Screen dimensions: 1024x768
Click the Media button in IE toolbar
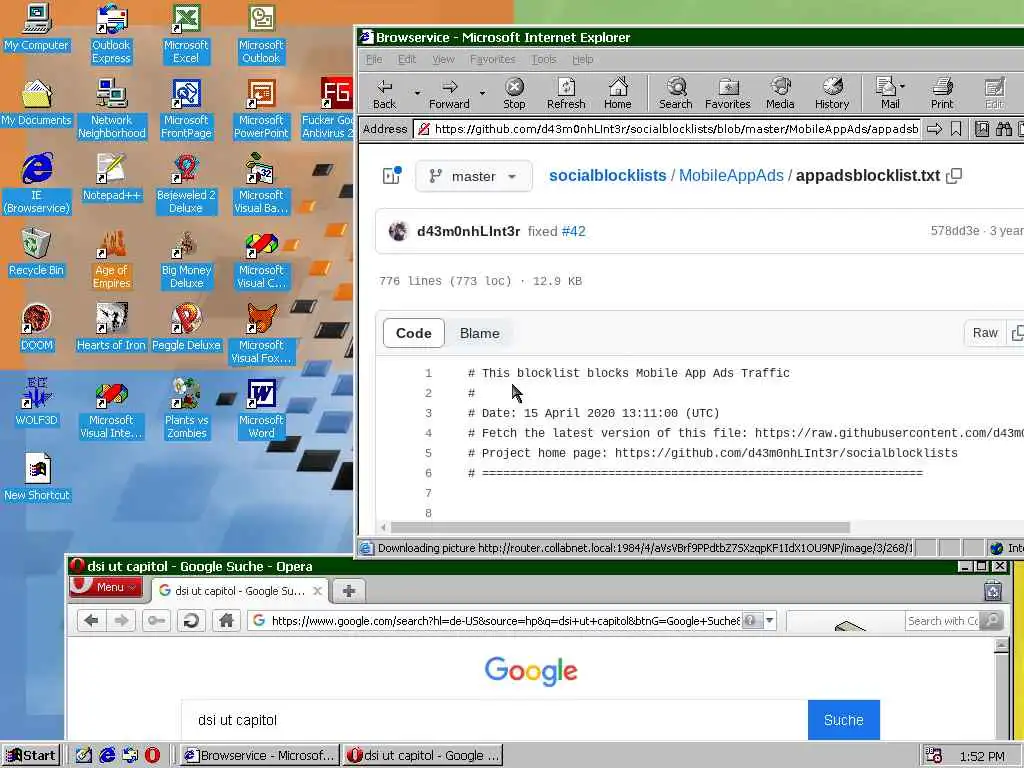click(780, 93)
